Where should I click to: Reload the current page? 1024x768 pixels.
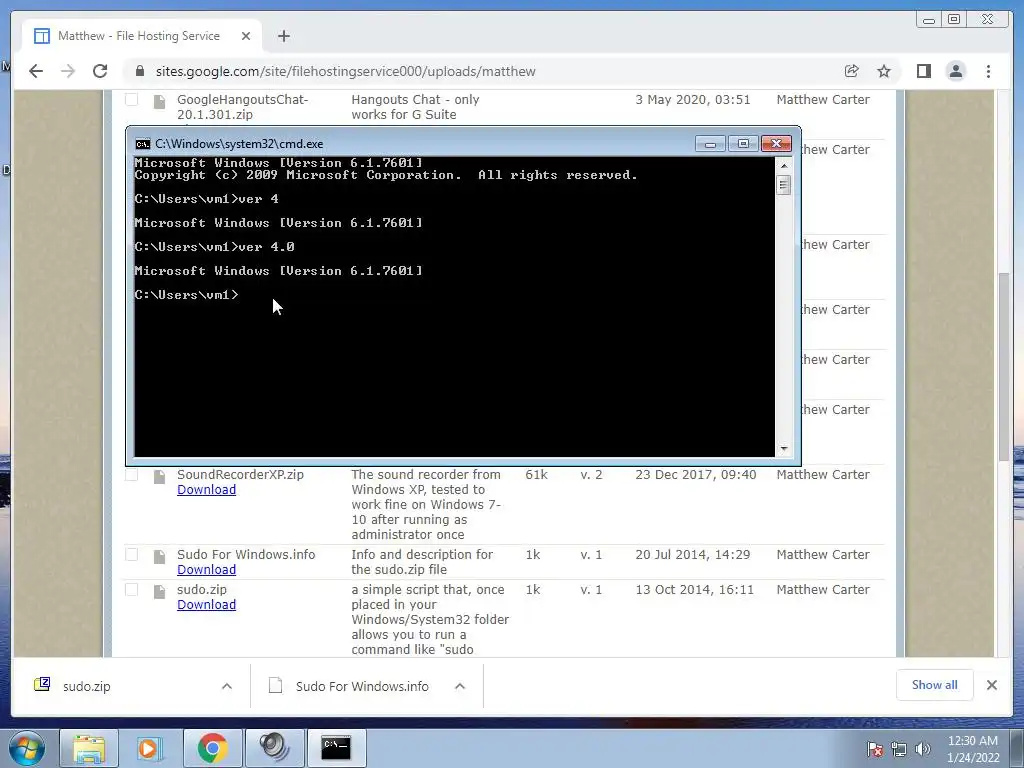click(100, 71)
